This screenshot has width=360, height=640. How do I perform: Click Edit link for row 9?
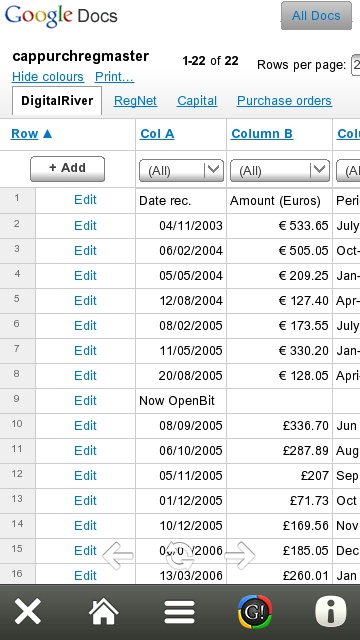point(85,400)
